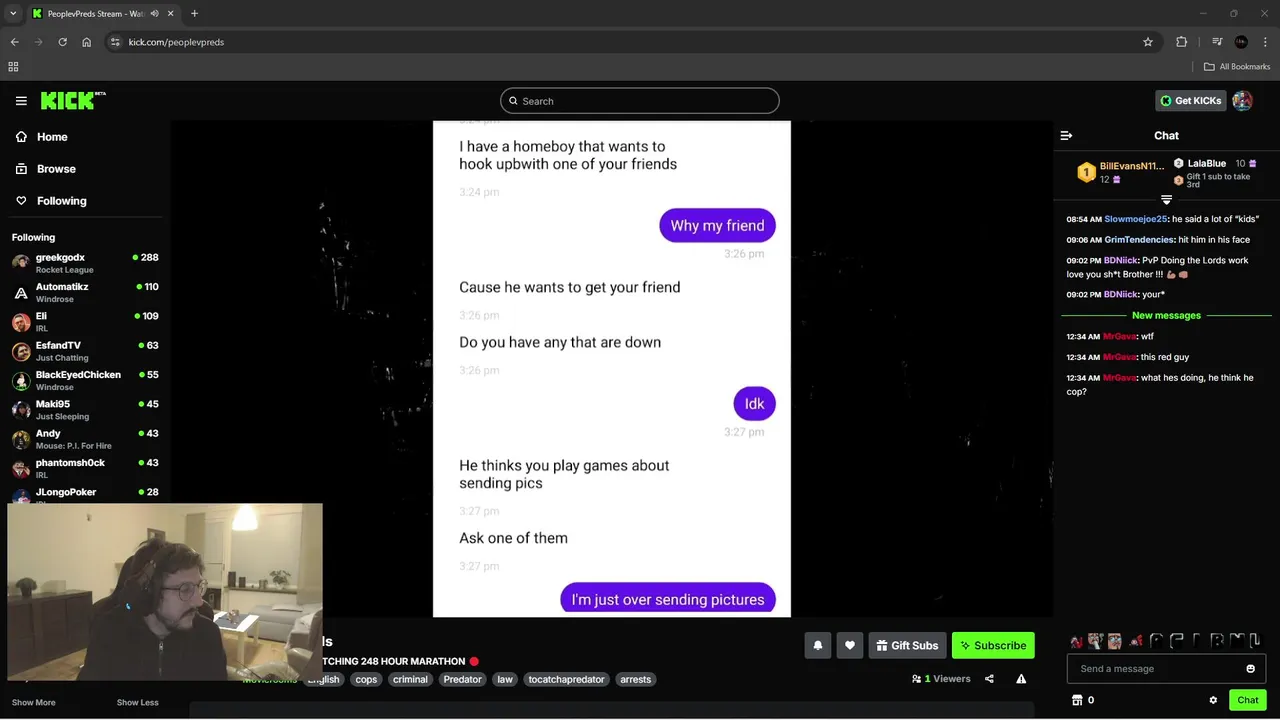Open greekgodx channel
The image size is (1280, 720).
pos(85,263)
